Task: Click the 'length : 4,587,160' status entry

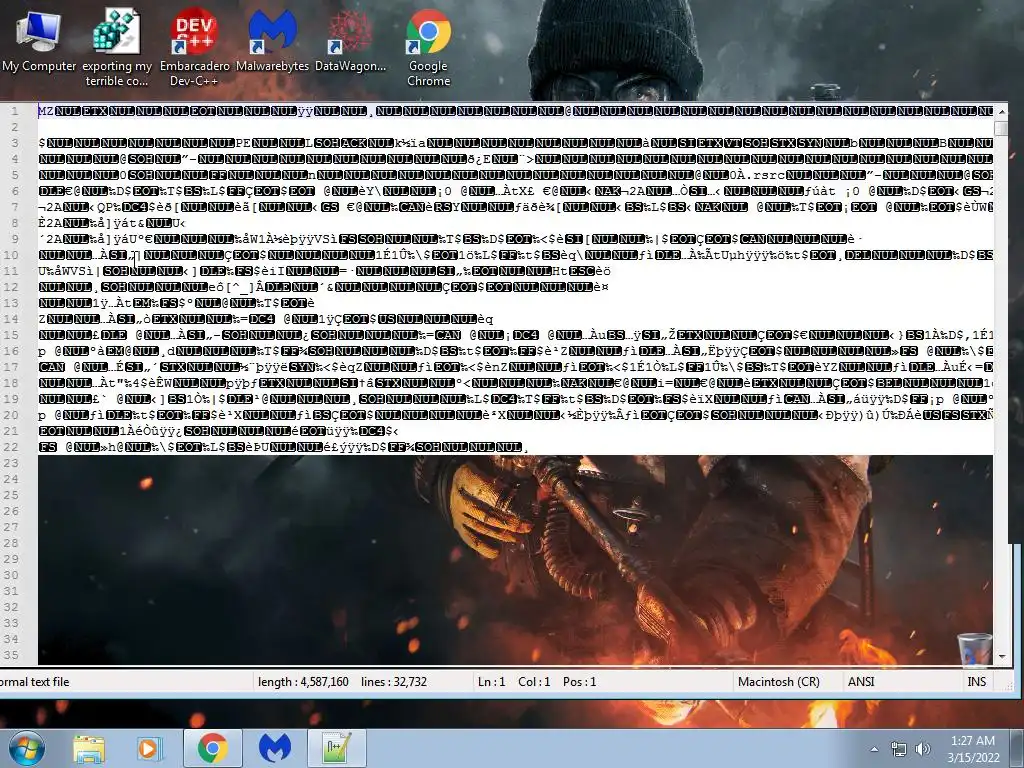Action: pos(303,682)
